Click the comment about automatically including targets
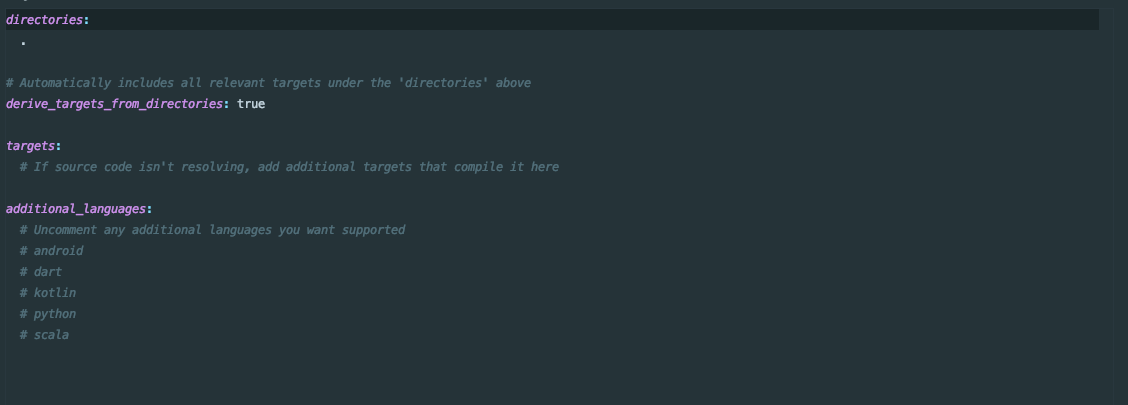 268,83
